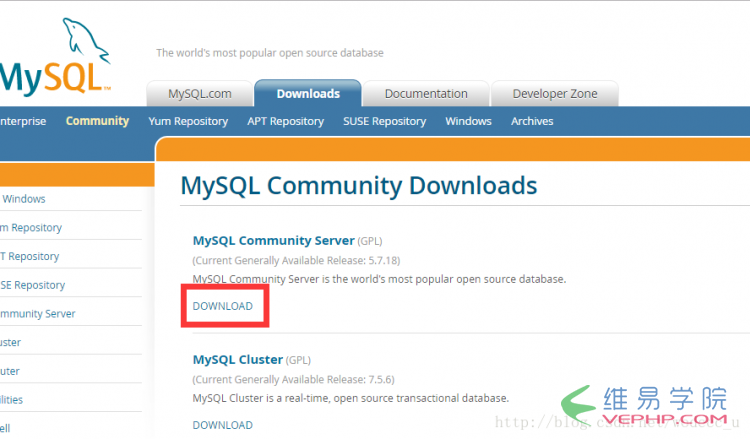Click the release text mentioning 5.7.18

[x=296, y=261]
